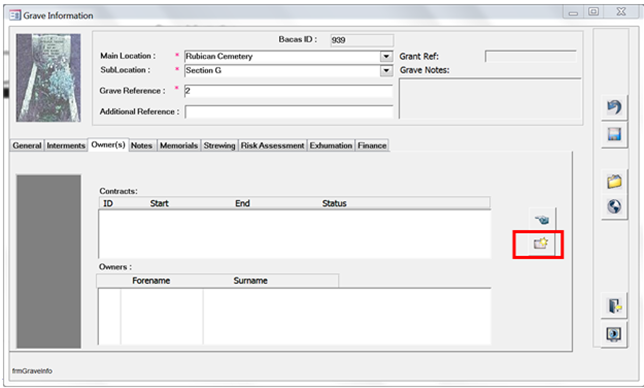Click the globe map icon
Image resolution: width=644 pixels, height=388 pixels.
tap(614, 207)
